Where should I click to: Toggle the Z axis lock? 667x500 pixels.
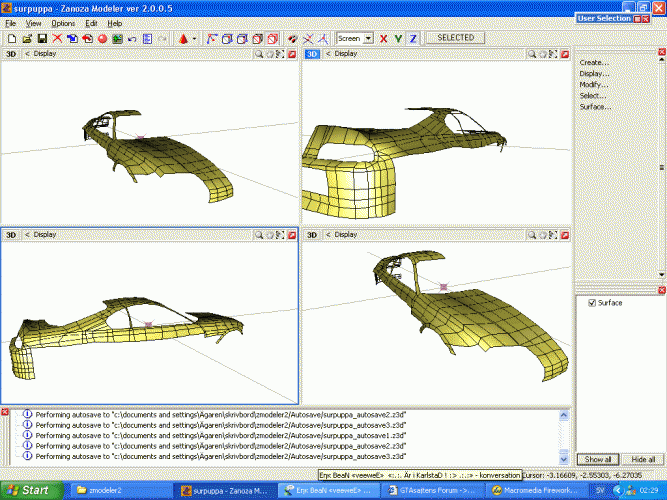[412, 38]
